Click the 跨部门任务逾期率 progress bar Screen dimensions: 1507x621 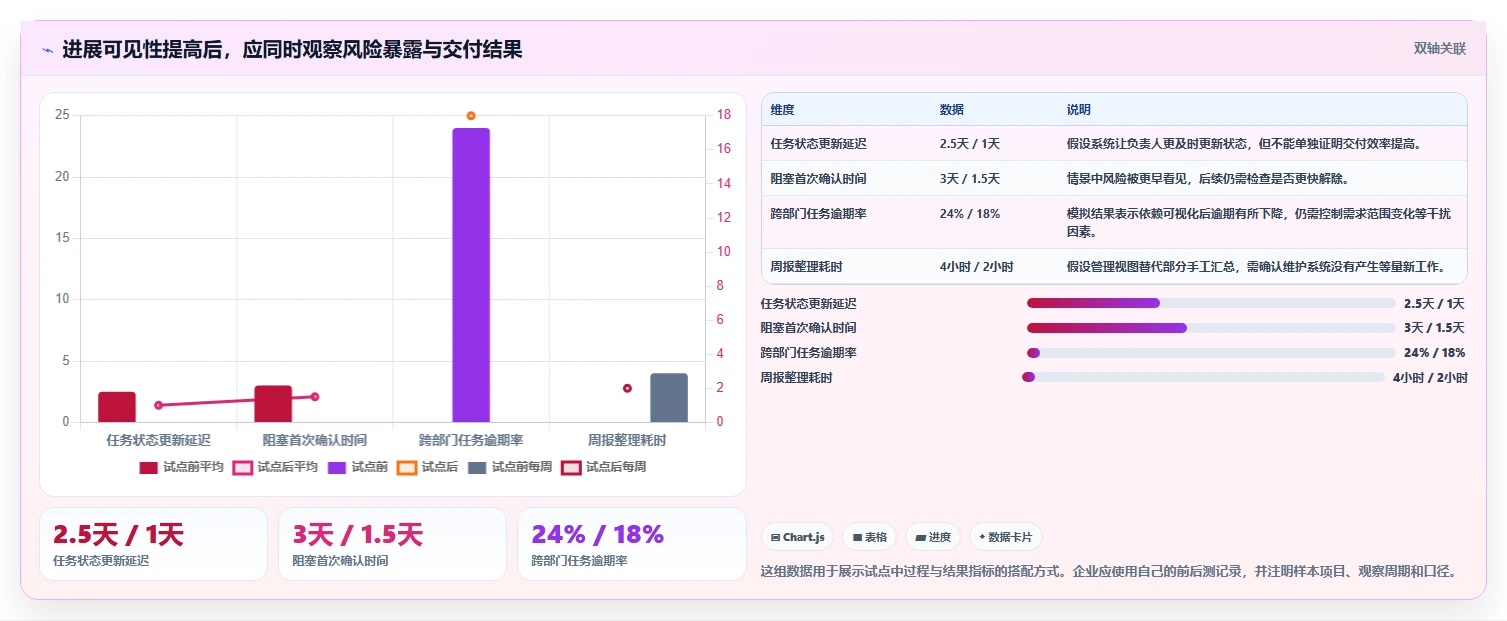1211,353
